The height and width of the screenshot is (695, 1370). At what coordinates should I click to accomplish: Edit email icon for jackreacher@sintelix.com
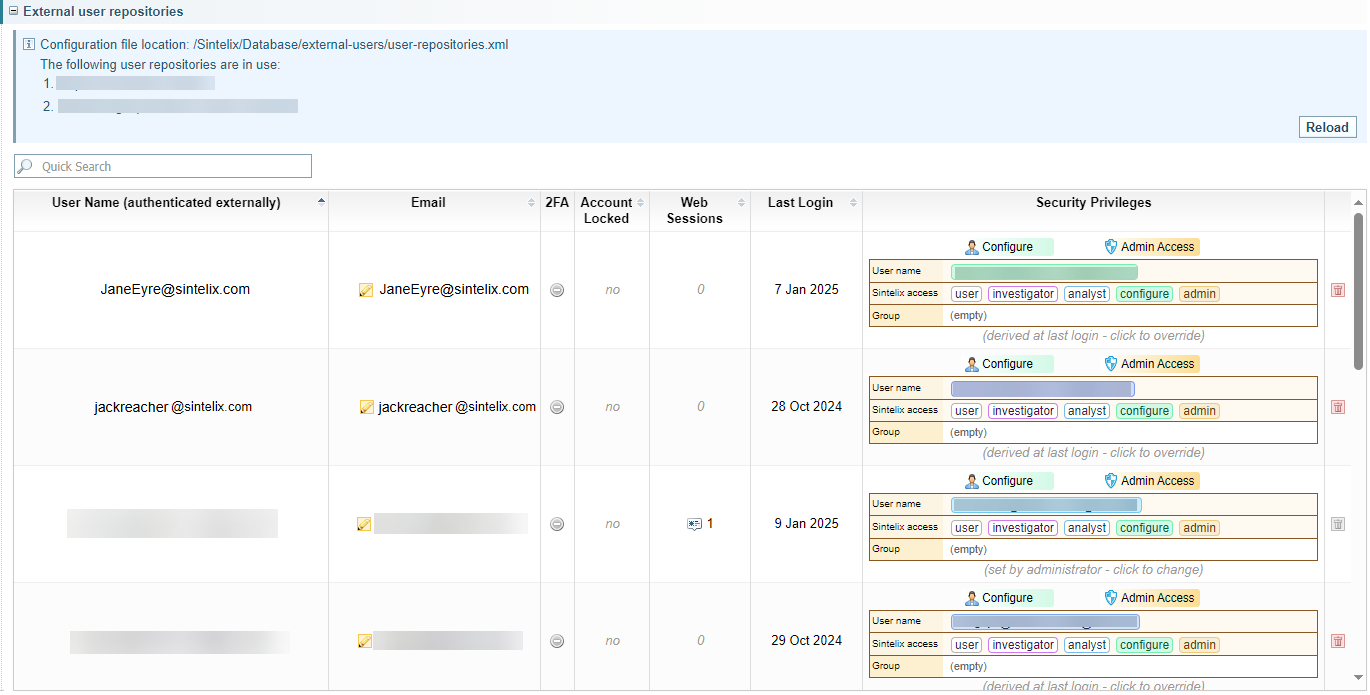tap(366, 407)
